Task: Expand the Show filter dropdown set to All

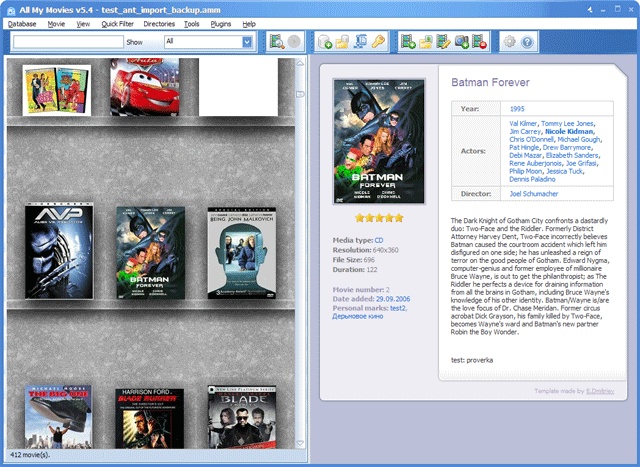Action: [246, 42]
